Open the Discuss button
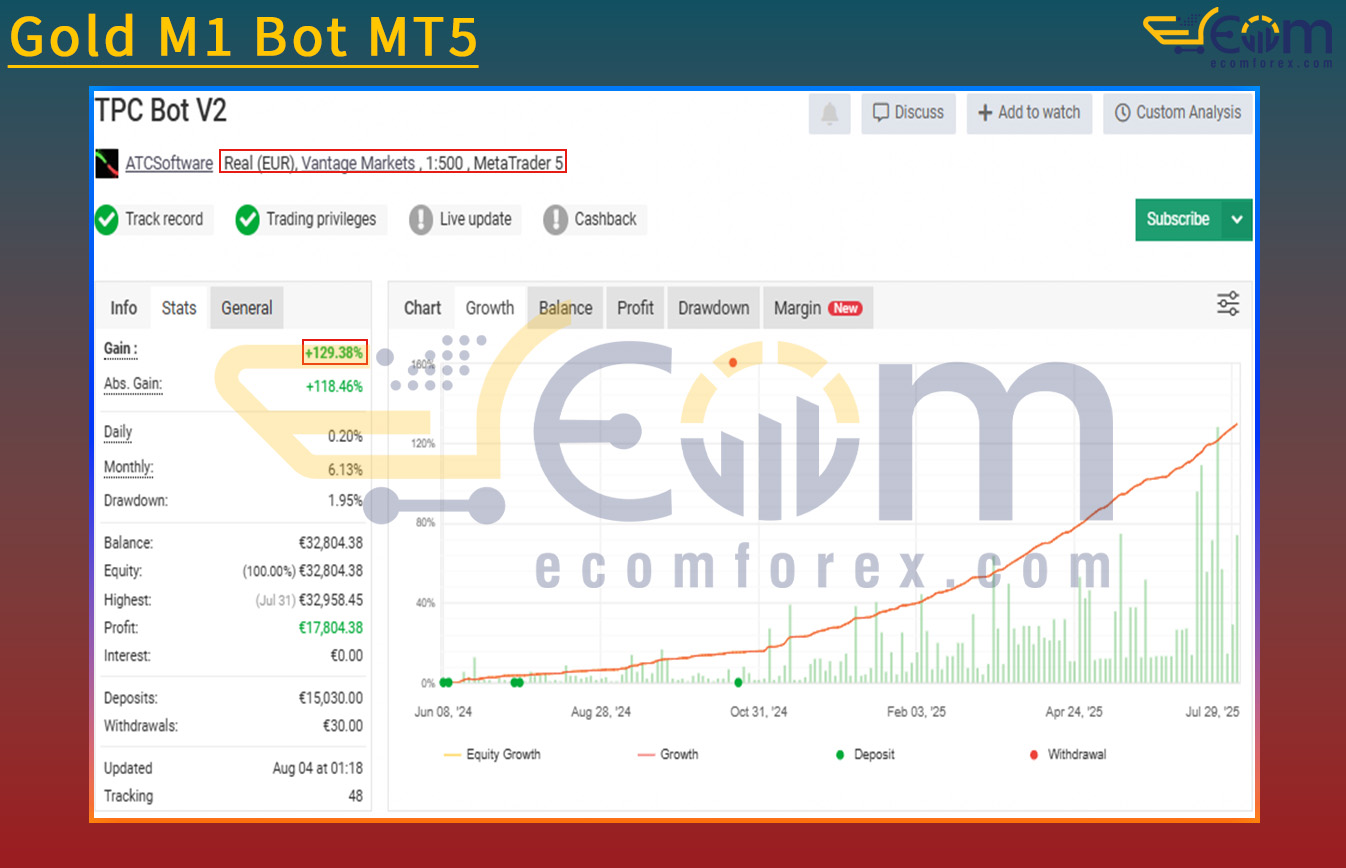Viewport: 1346px width, 868px height. [908, 113]
